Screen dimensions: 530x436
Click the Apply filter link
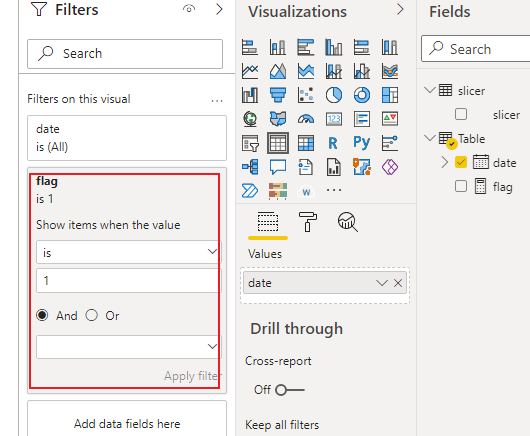(x=193, y=376)
